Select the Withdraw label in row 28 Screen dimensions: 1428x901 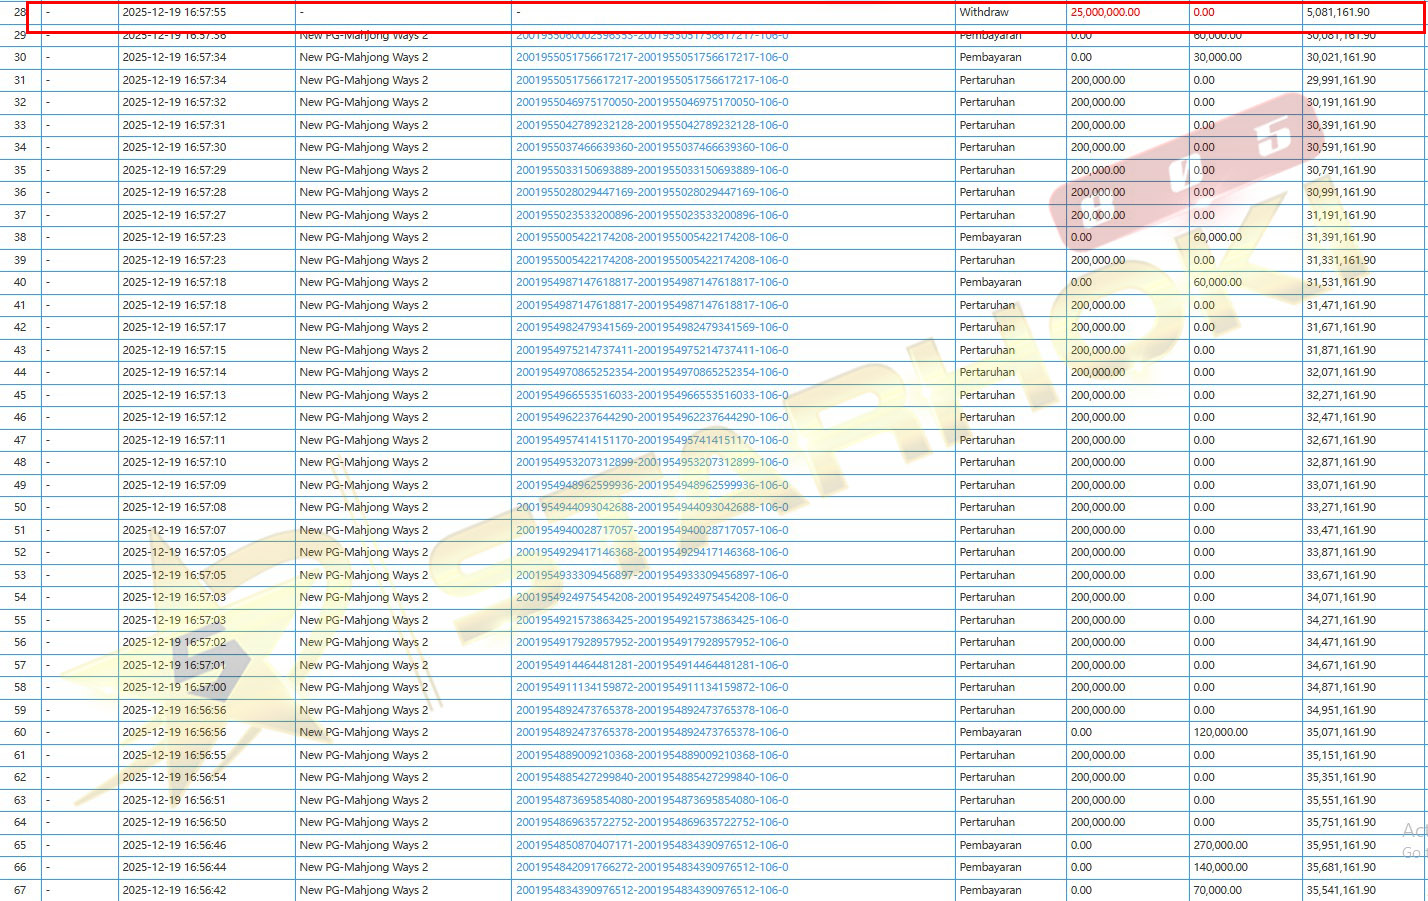[984, 13]
